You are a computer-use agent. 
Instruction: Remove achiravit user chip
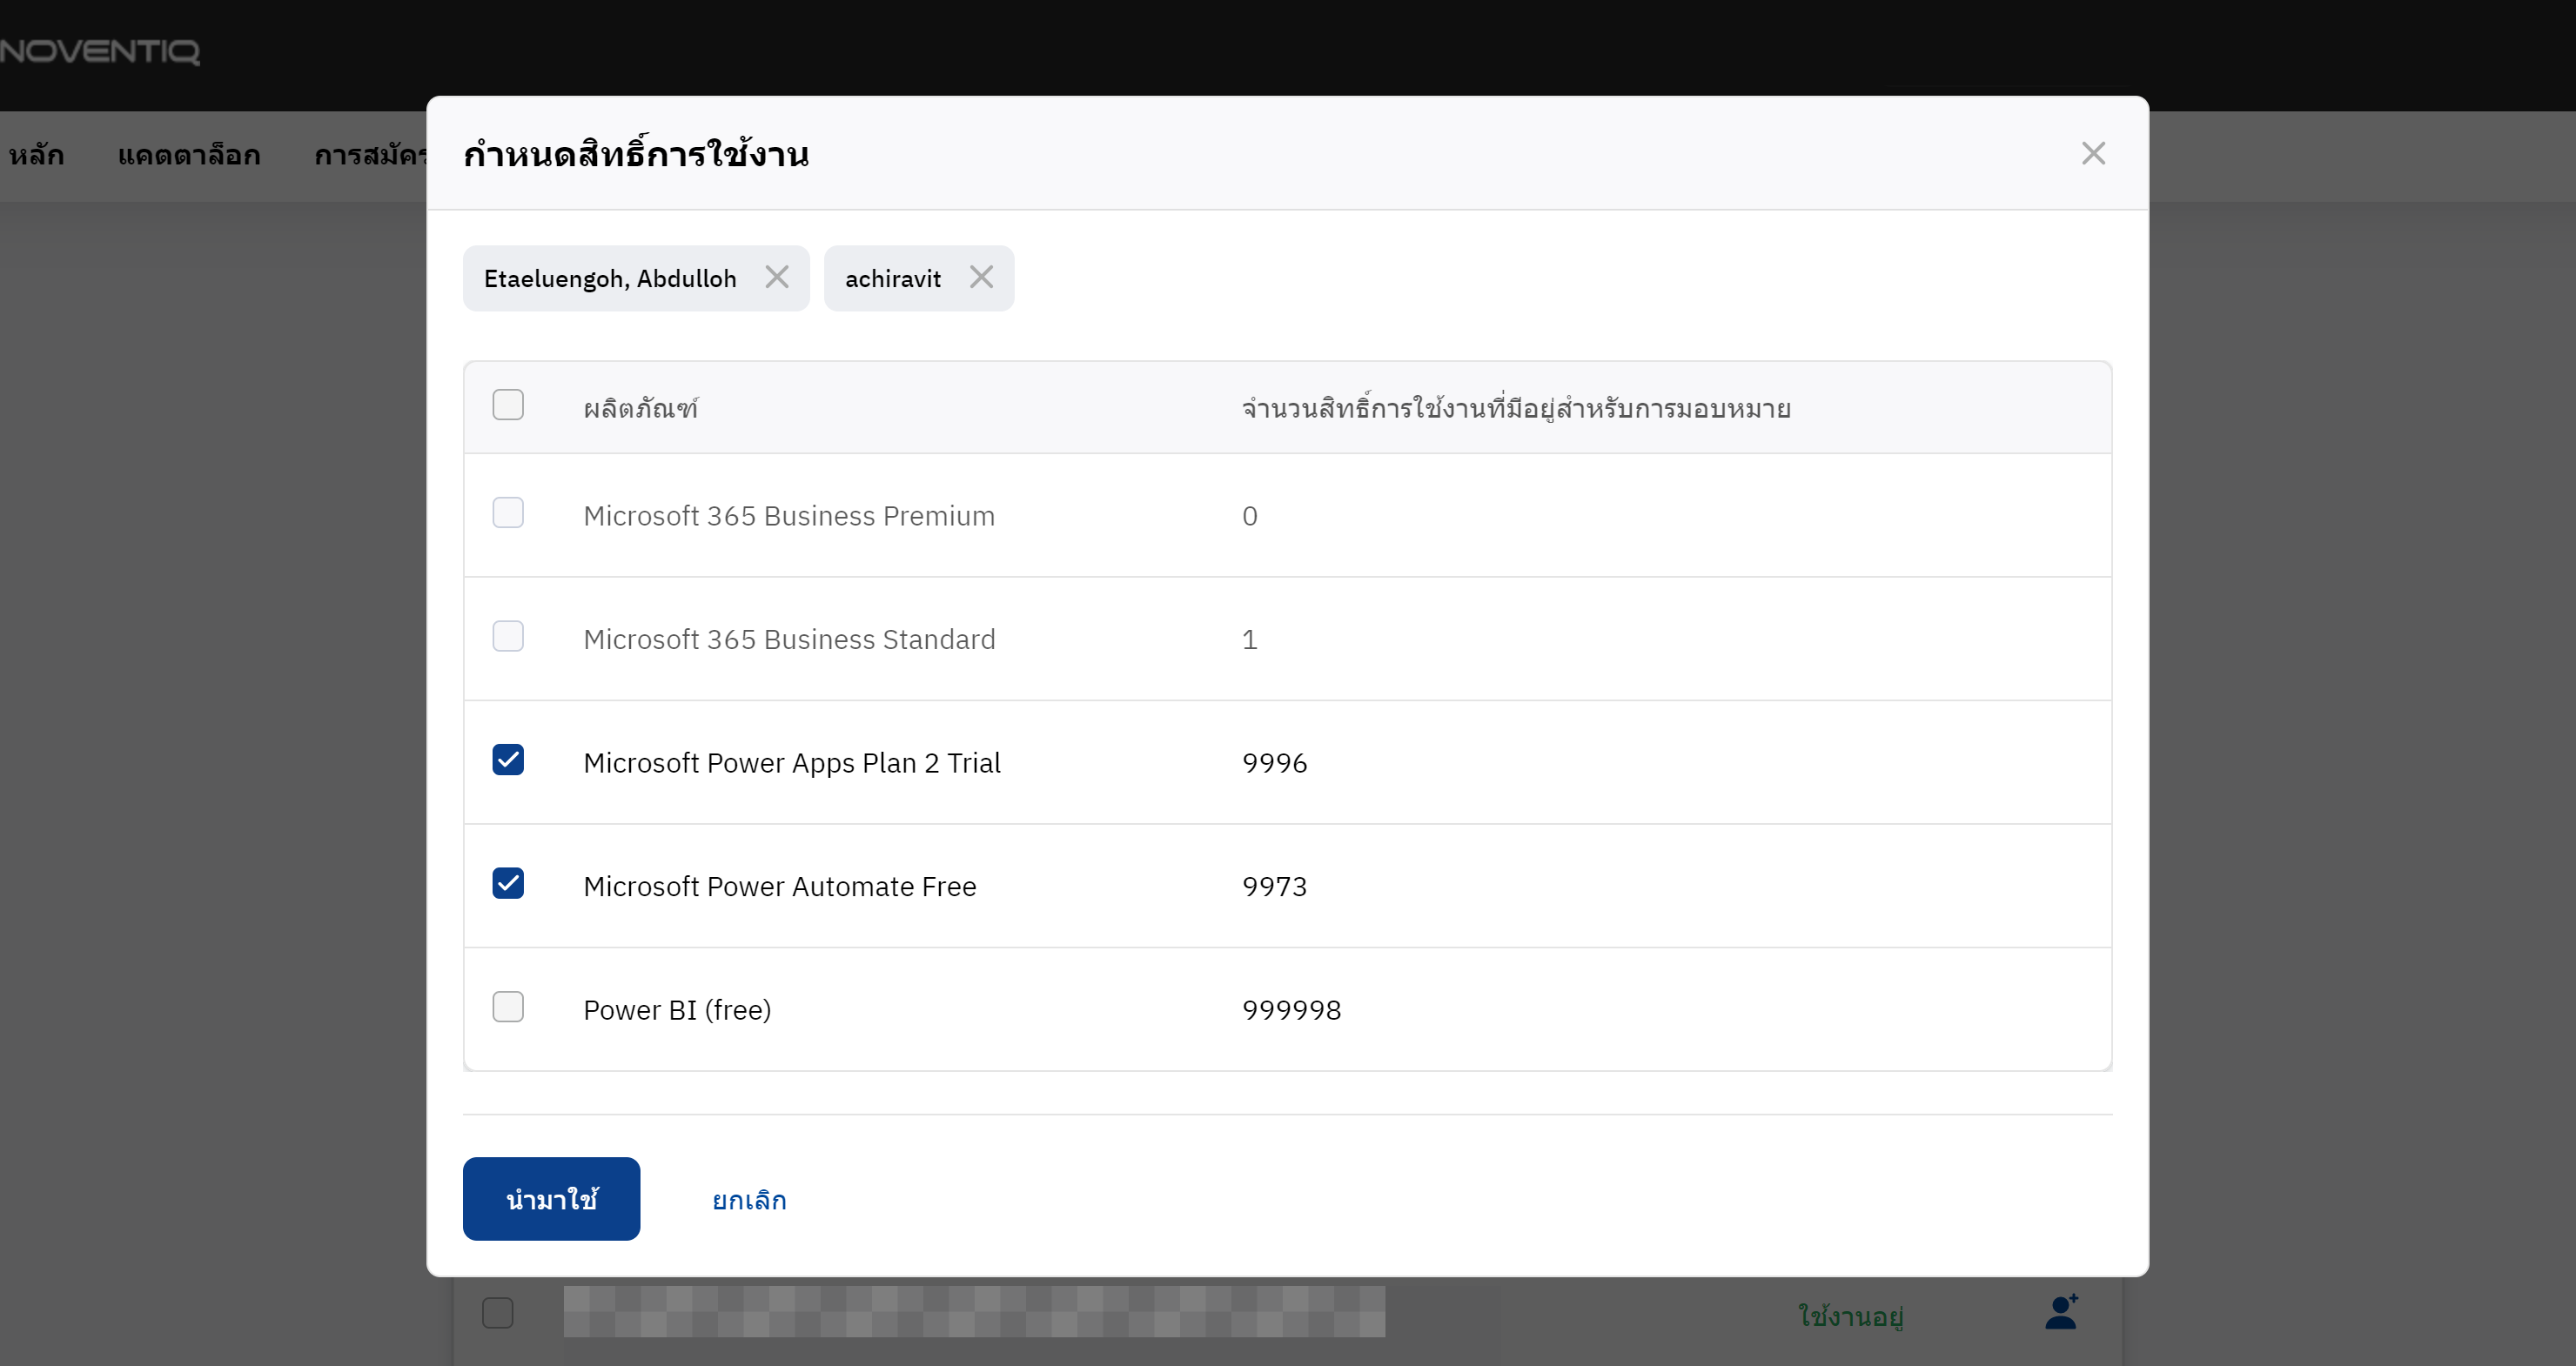click(981, 277)
